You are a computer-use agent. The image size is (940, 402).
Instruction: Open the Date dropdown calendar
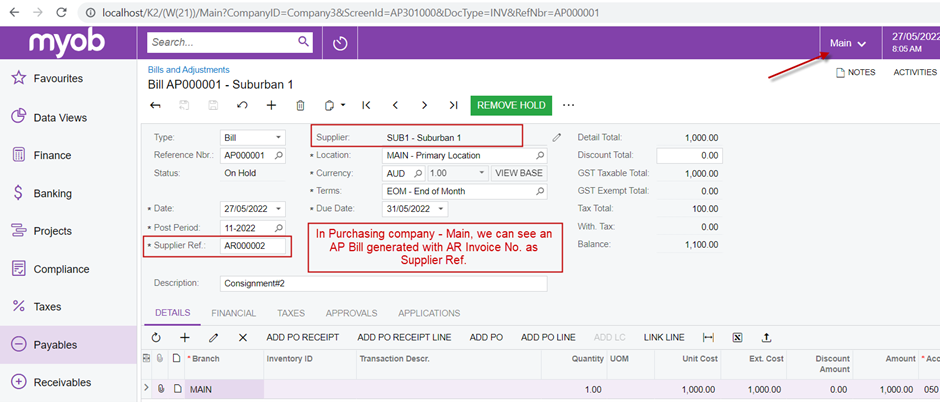click(x=278, y=209)
